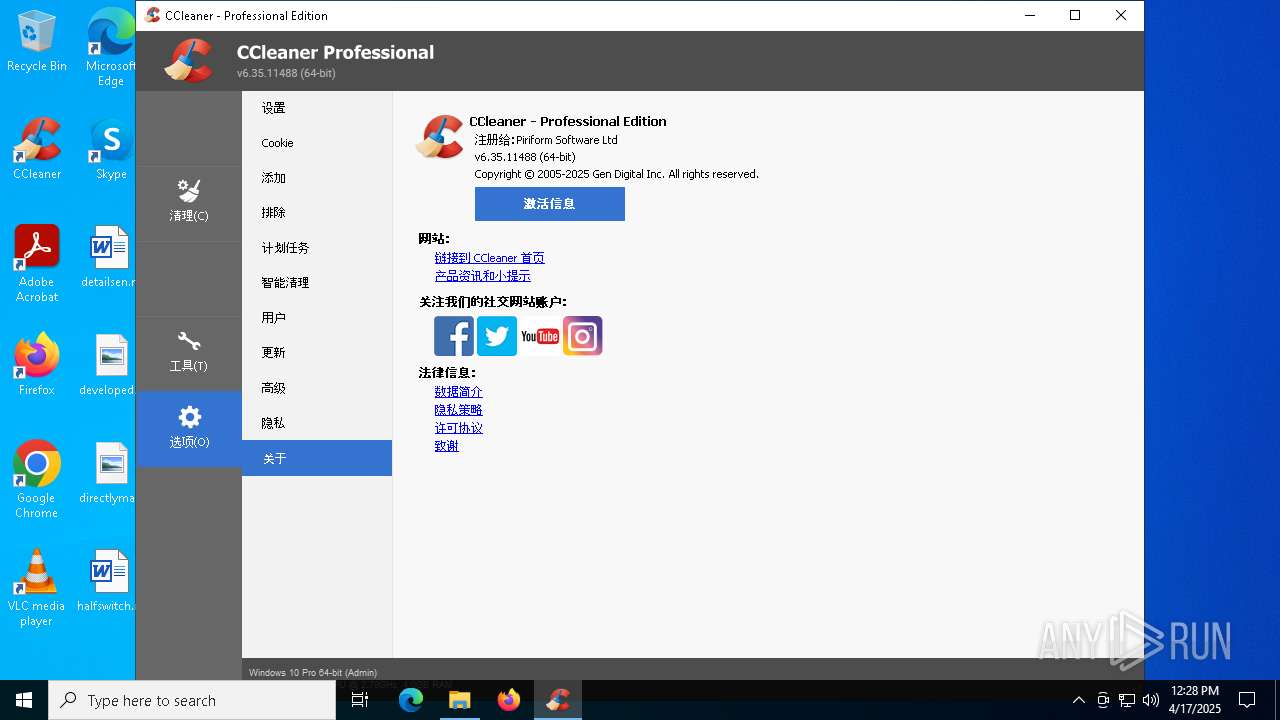1280x720 pixels.
Task: Open the halfswitch Word document on desktop
Action: 107,581
